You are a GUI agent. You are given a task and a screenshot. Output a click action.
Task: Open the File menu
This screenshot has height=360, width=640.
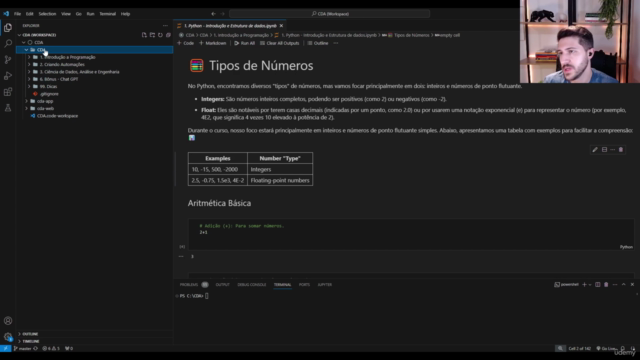[18, 14]
